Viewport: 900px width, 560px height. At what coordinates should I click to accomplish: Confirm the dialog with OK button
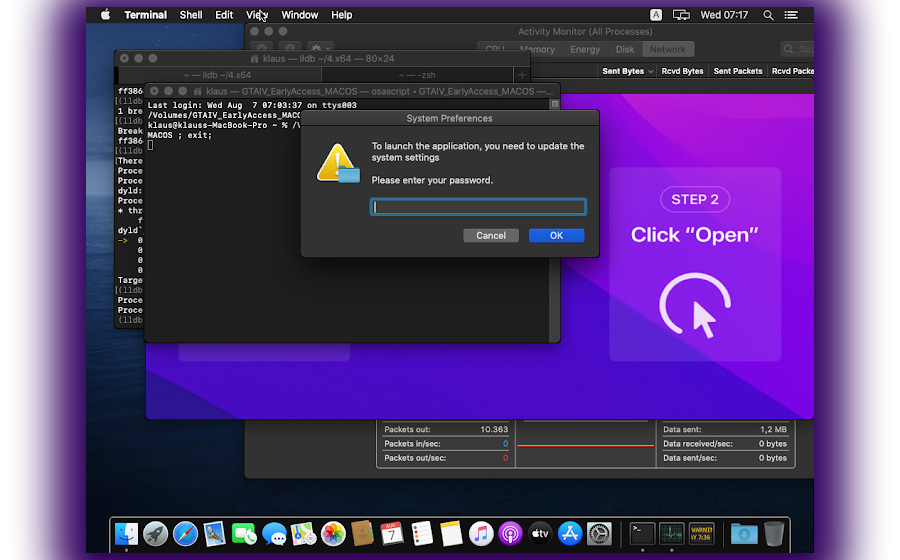(x=556, y=236)
